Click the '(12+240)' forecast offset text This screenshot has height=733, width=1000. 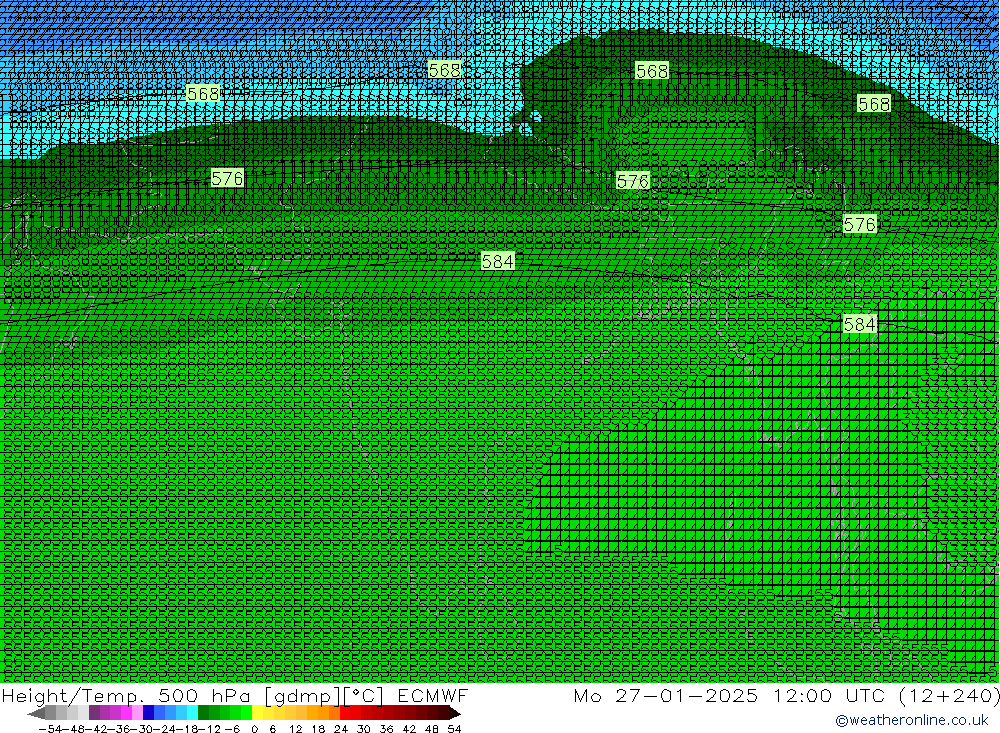[x=950, y=696]
